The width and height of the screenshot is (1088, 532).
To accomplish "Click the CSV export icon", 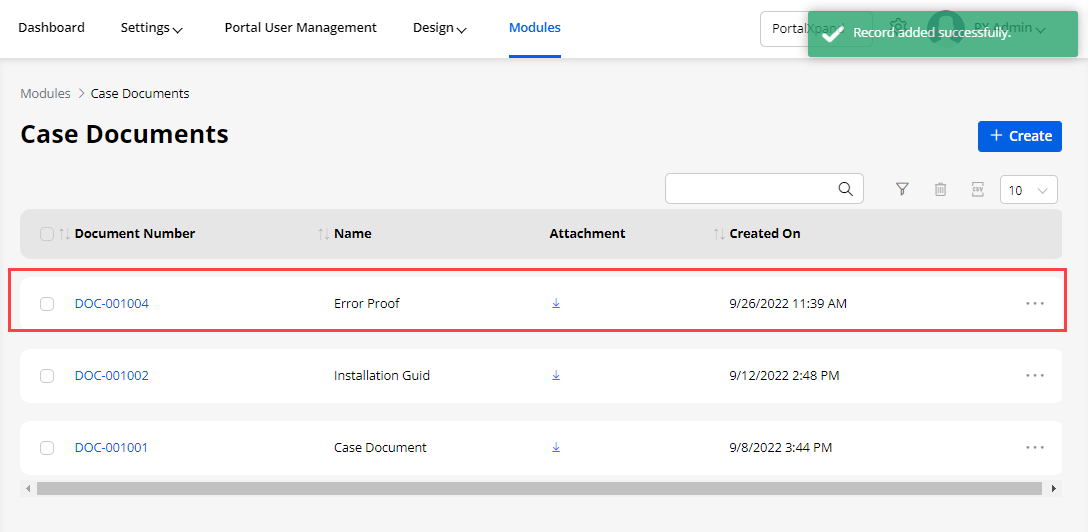I will coord(978,189).
